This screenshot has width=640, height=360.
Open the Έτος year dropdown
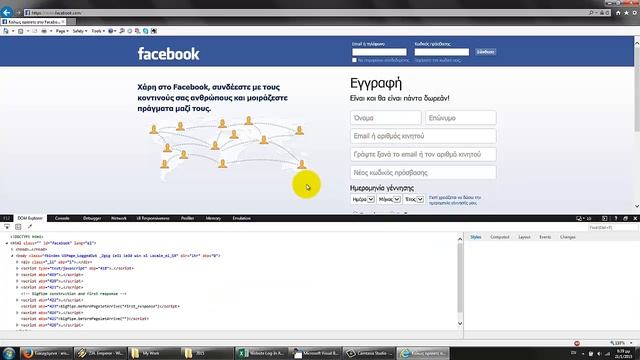pos(414,199)
